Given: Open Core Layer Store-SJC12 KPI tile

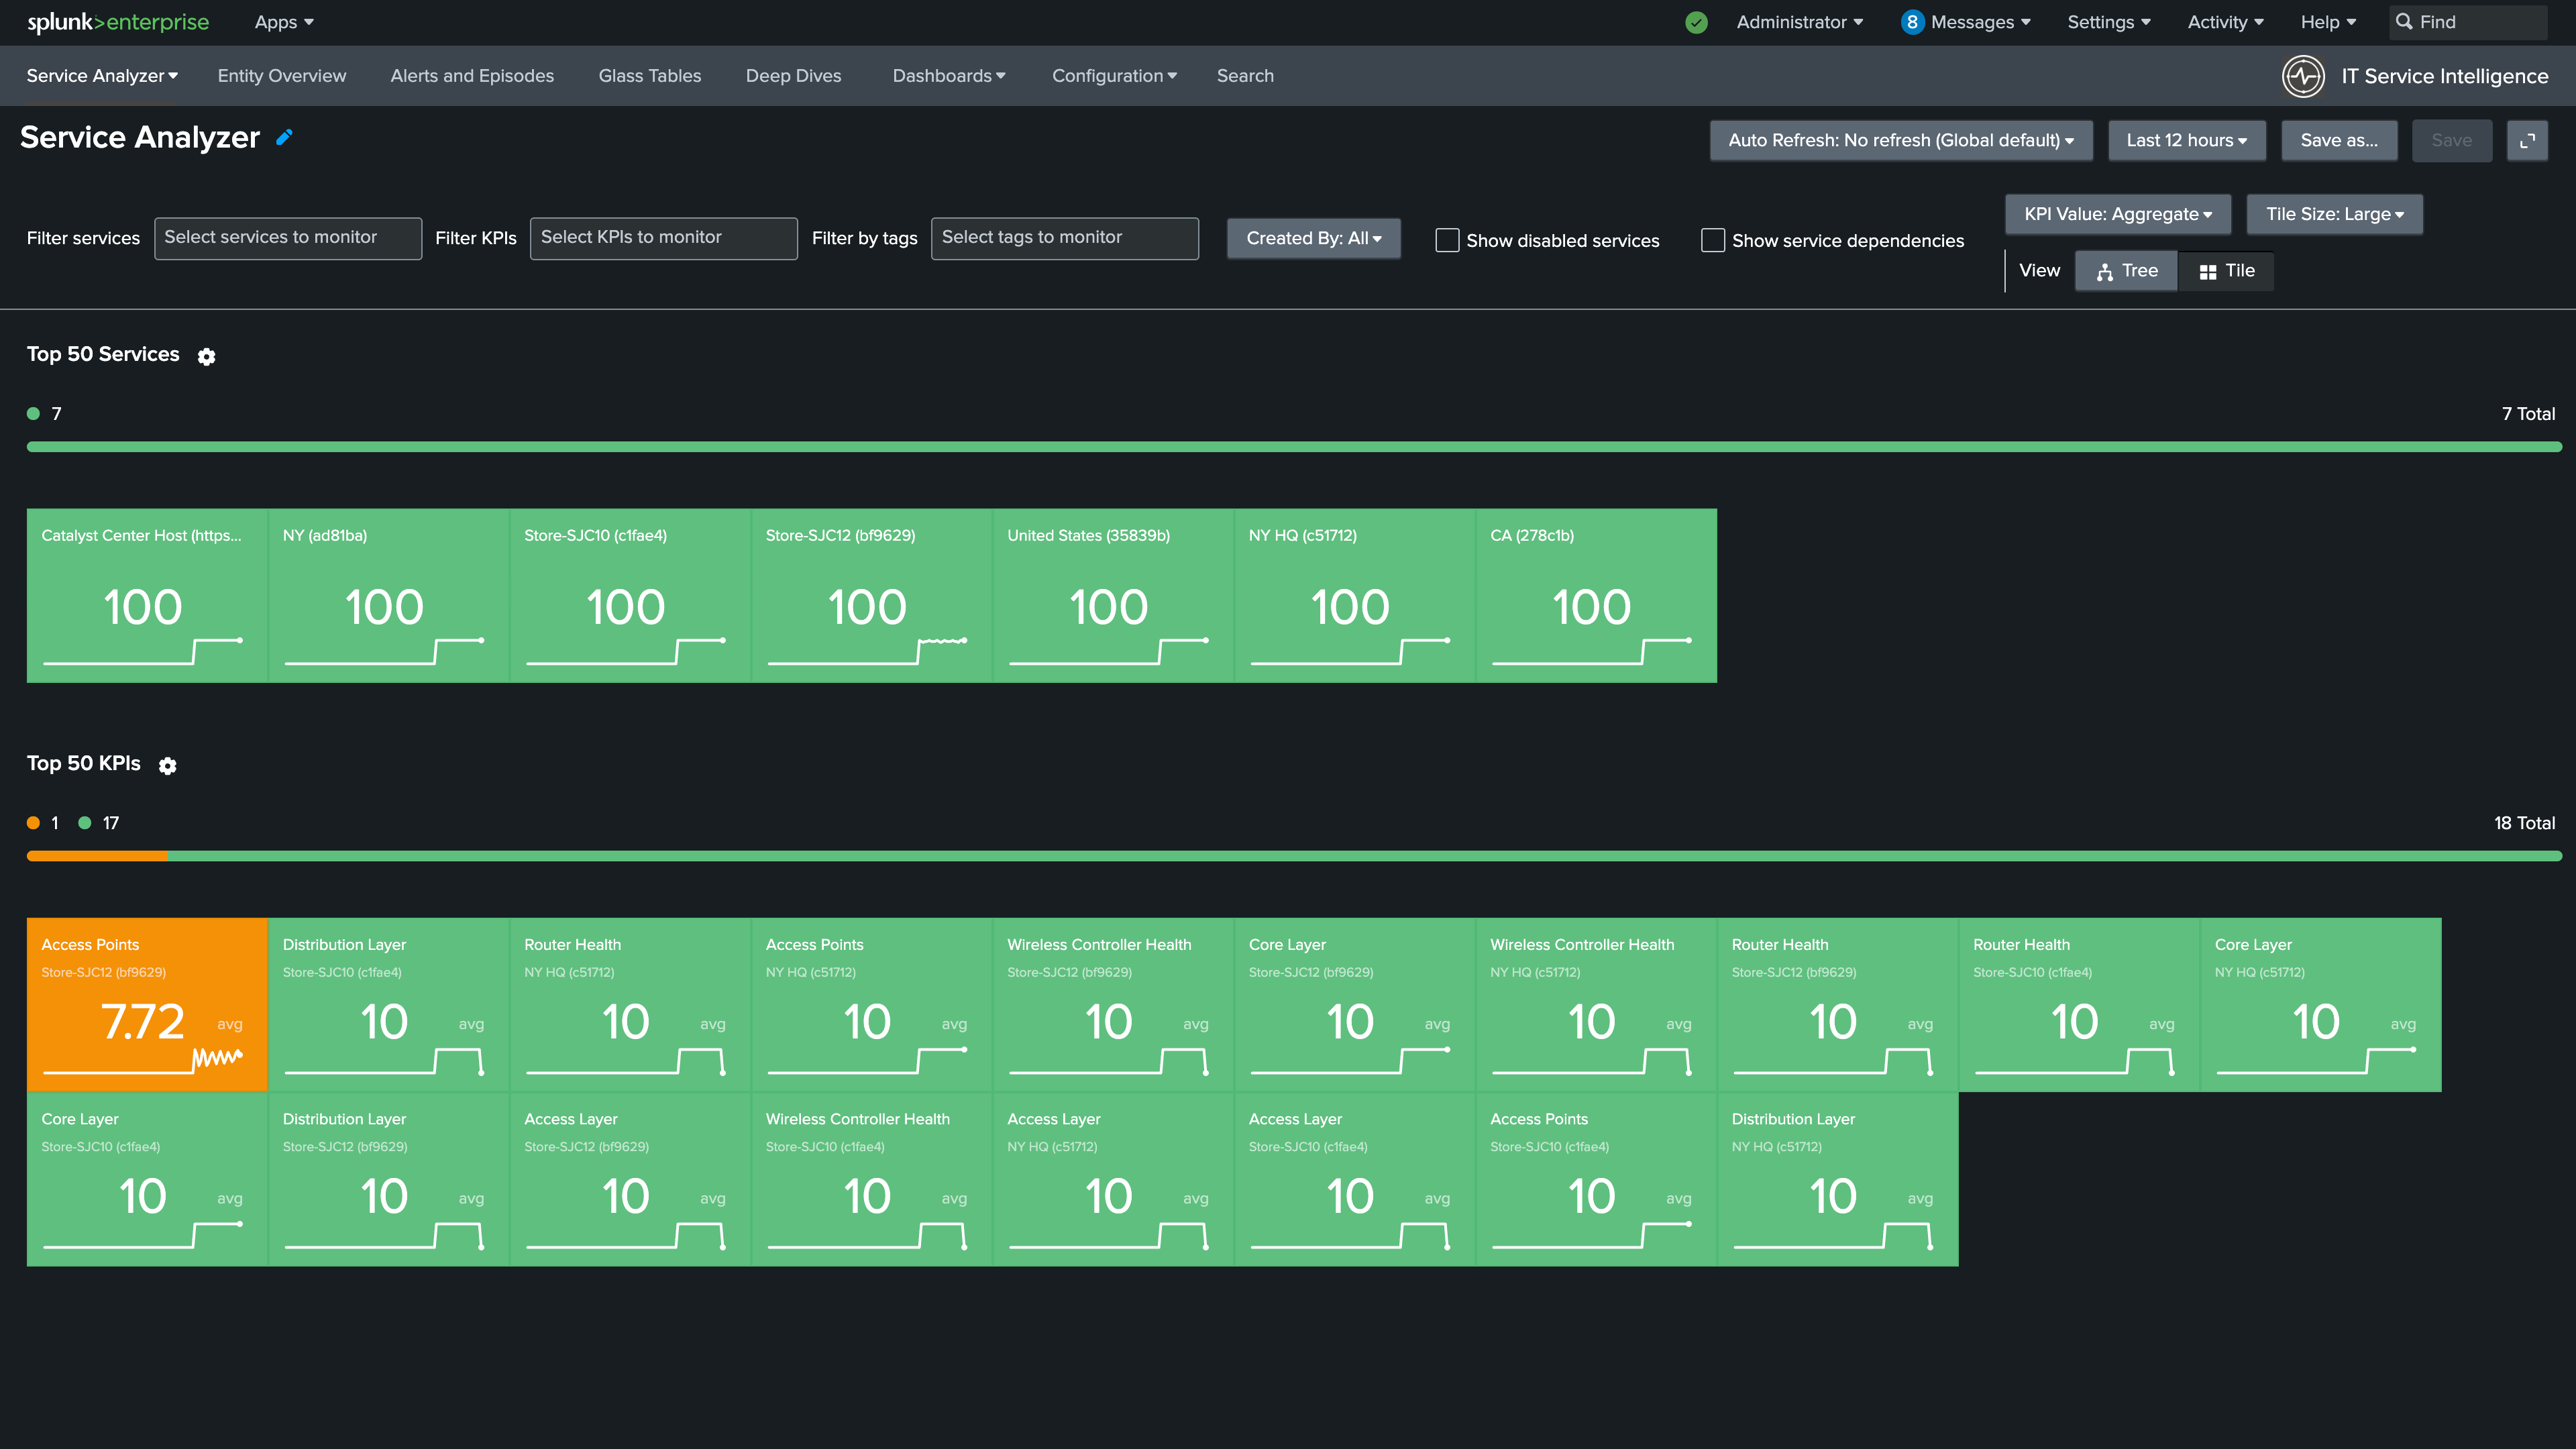Looking at the screenshot, I should tap(1355, 1004).
